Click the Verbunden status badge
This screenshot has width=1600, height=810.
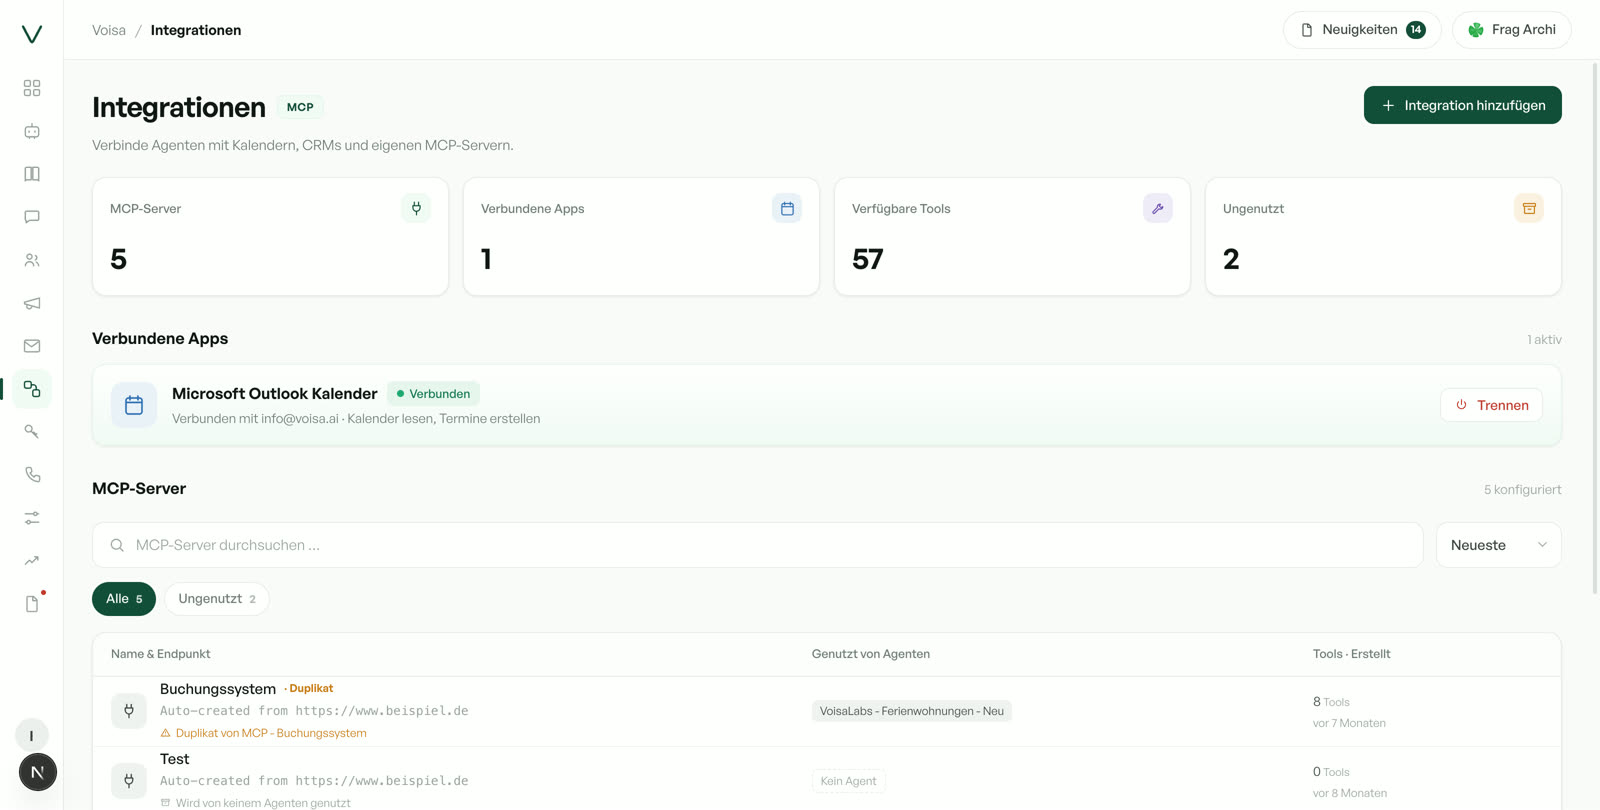pos(433,394)
